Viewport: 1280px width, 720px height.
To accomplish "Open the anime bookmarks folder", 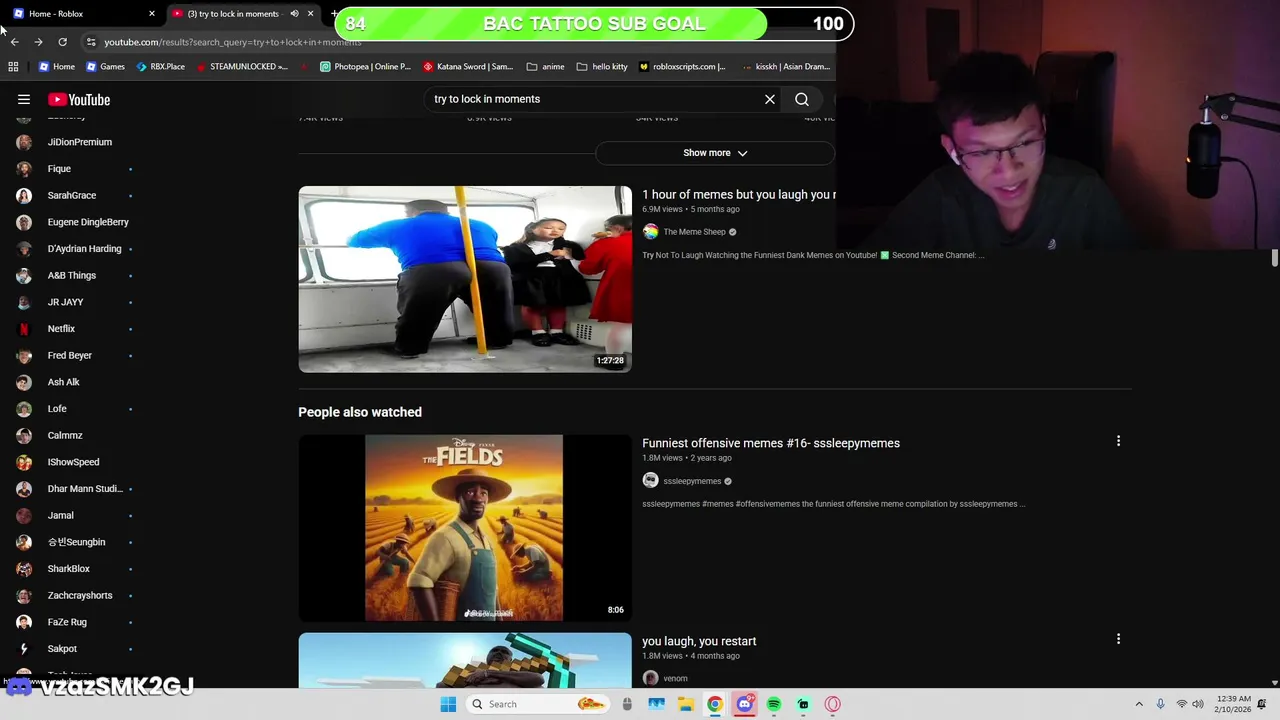I will [545, 67].
